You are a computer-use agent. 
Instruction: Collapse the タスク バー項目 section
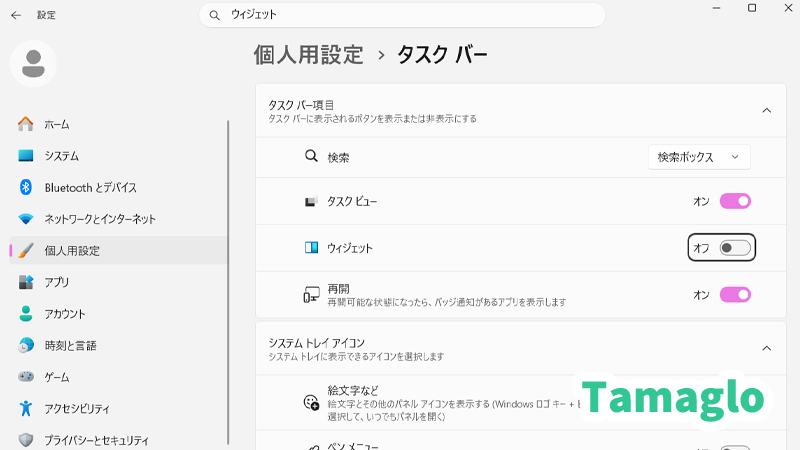pos(766,110)
